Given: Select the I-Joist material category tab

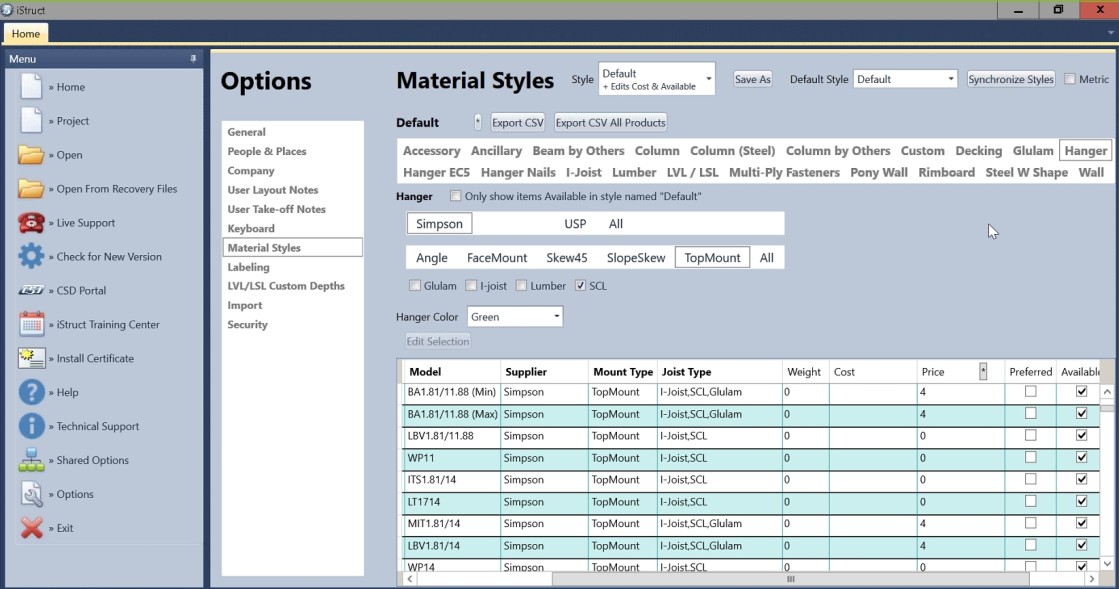Looking at the screenshot, I should click(x=584, y=172).
